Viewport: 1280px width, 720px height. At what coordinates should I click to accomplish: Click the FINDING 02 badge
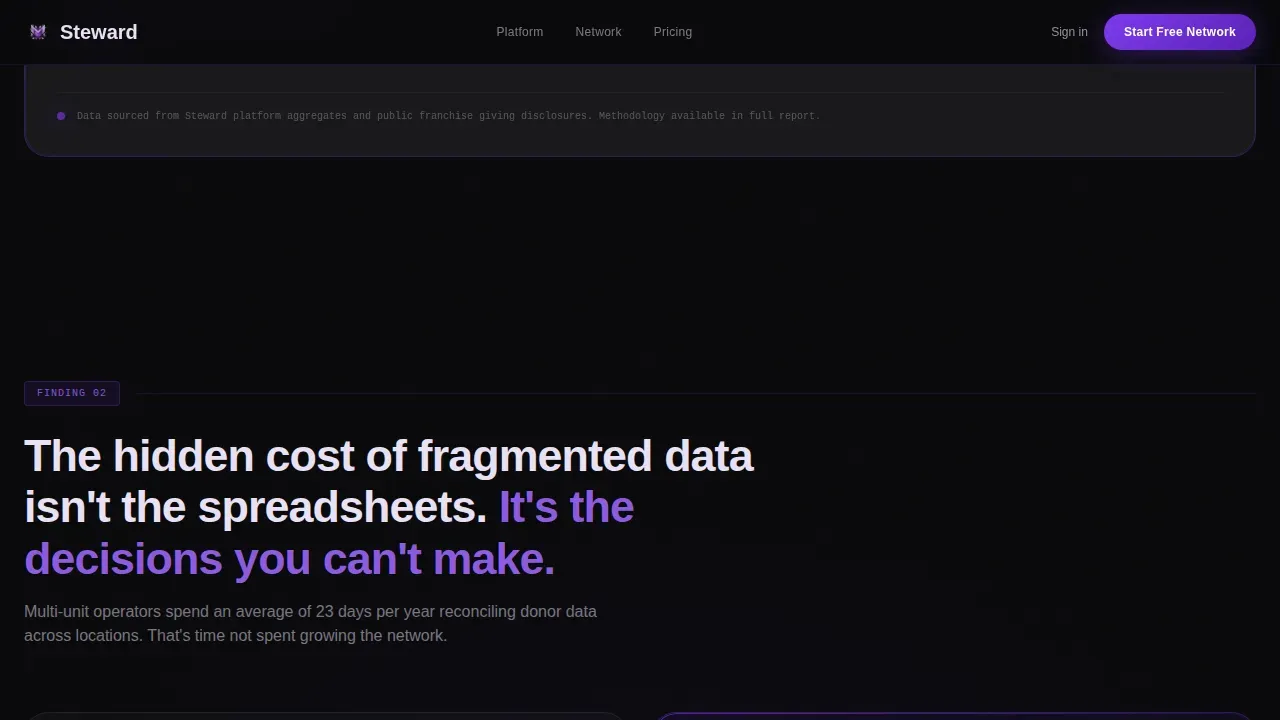[x=72, y=393]
